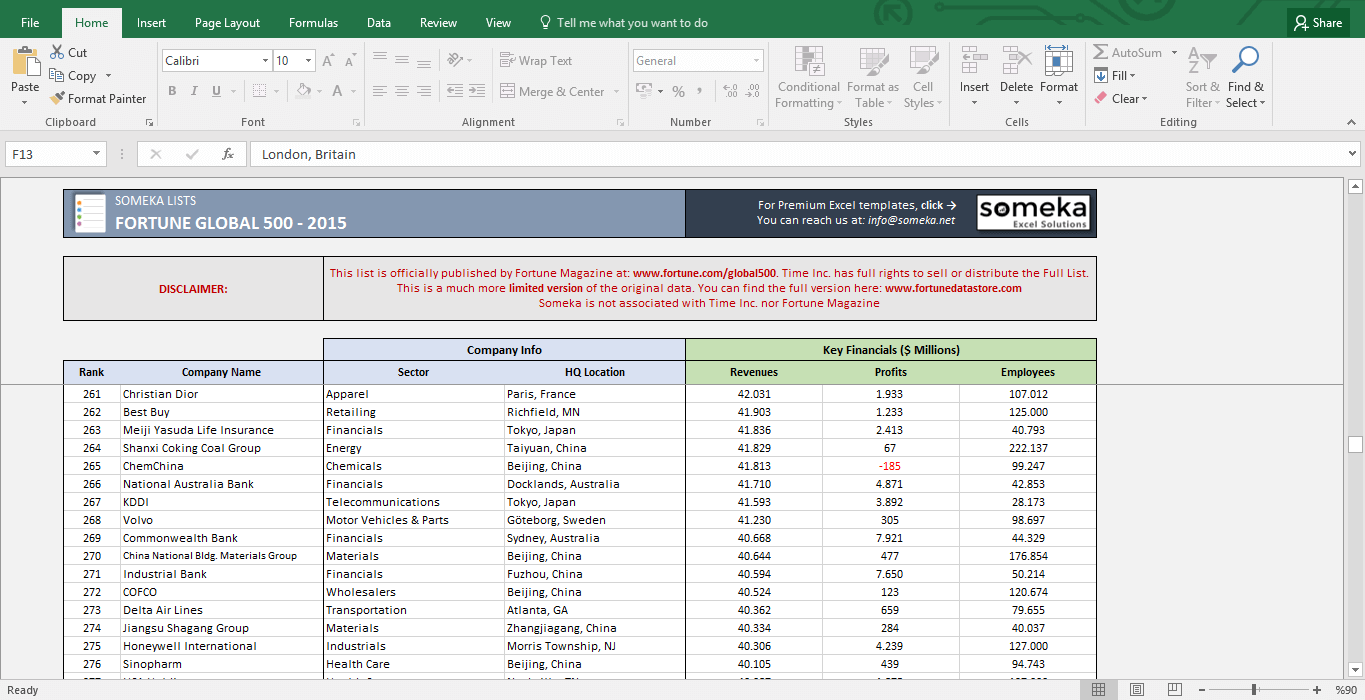Image resolution: width=1365 pixels, height=700 pixels.
Task: Toggle bold formatting
Action: [x=172, y=91]
